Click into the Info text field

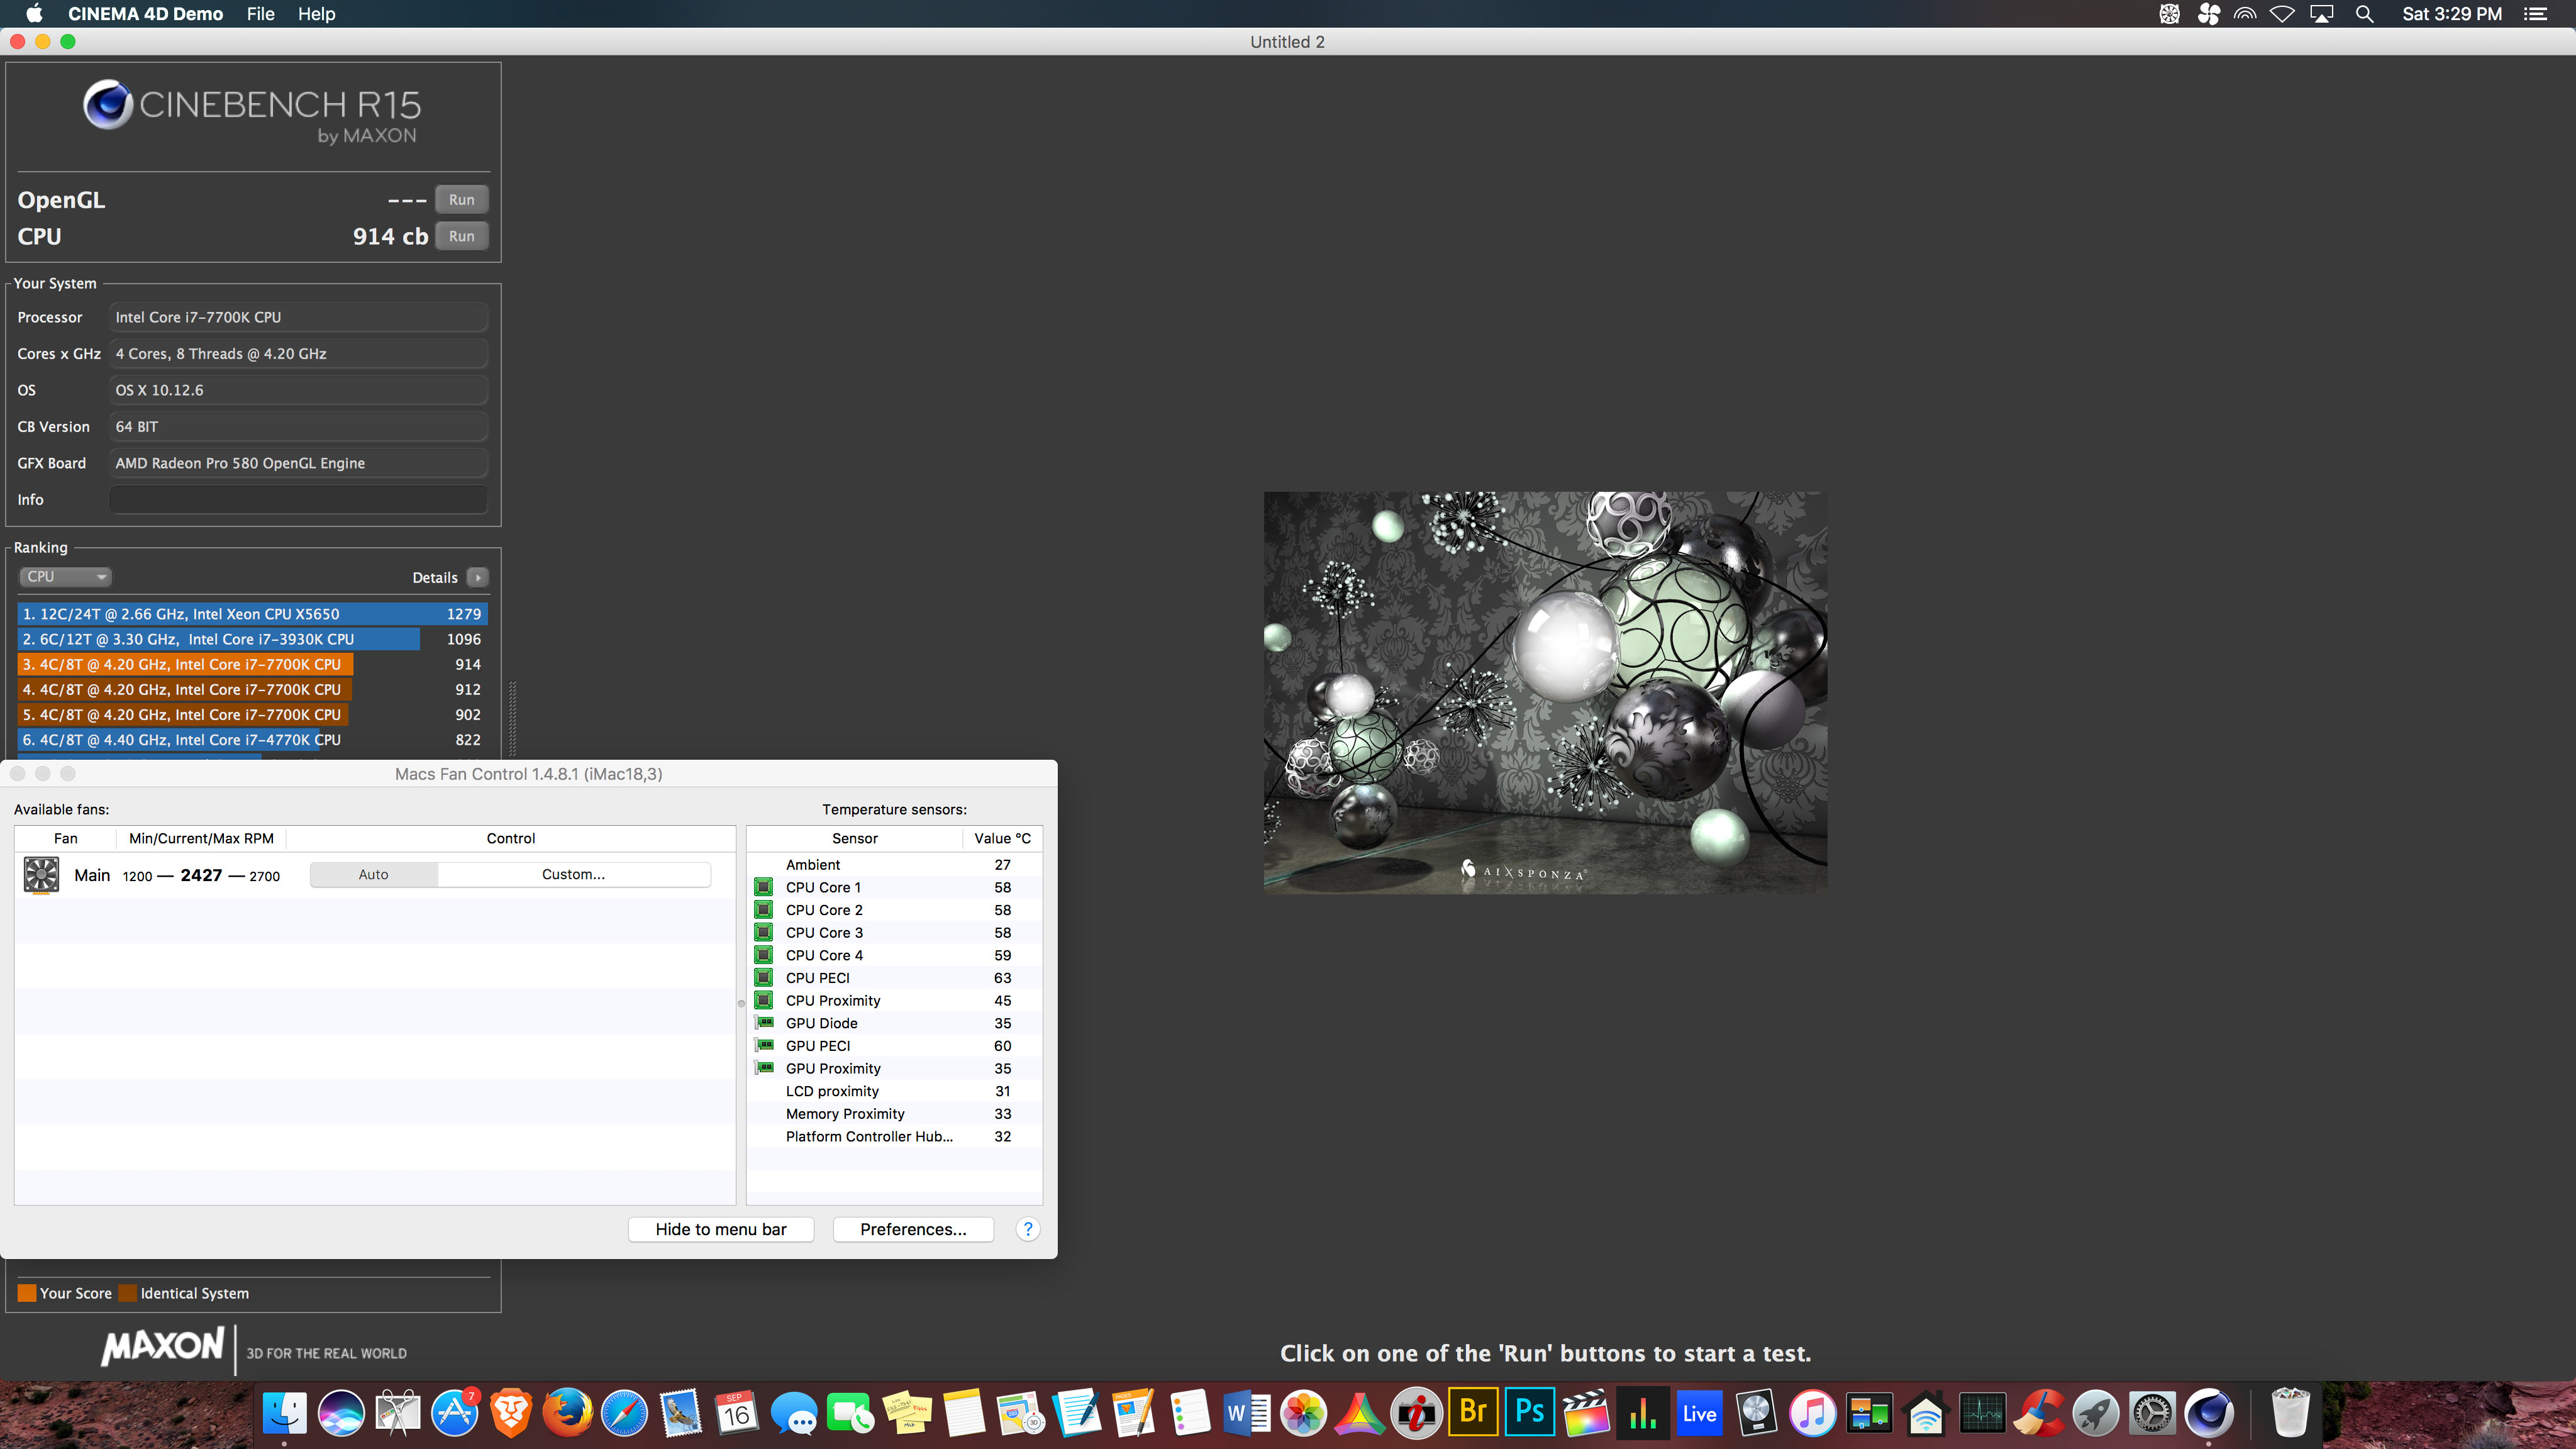(298, 499)
